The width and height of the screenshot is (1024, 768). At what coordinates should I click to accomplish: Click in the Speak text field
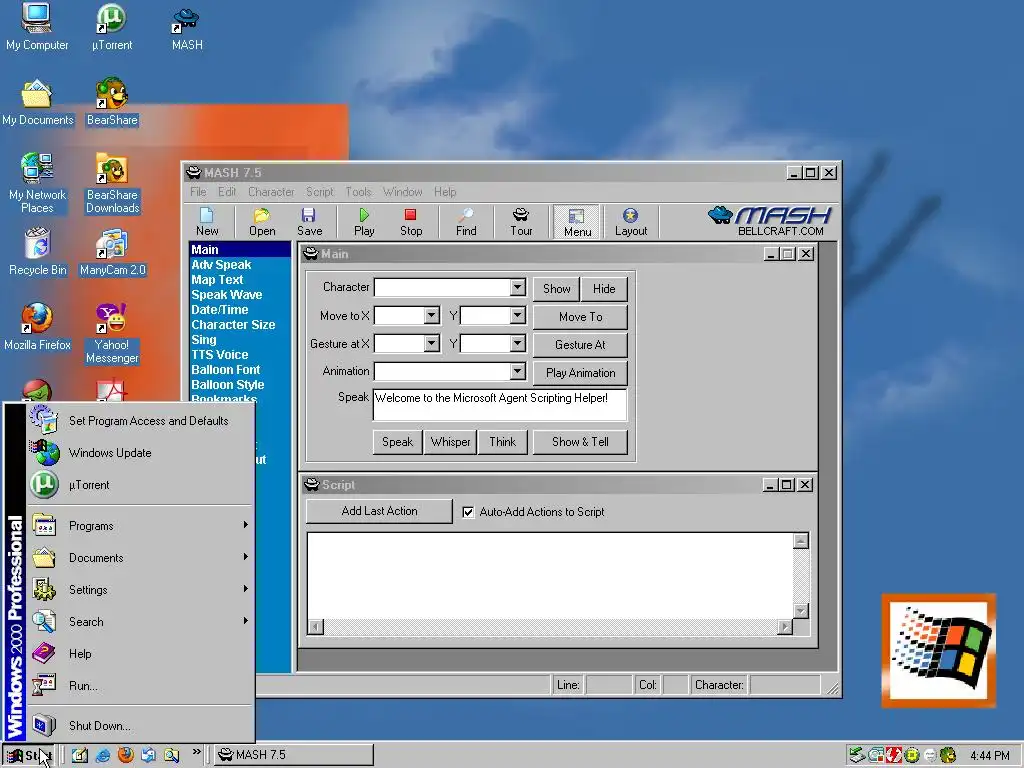pos(500,405)
